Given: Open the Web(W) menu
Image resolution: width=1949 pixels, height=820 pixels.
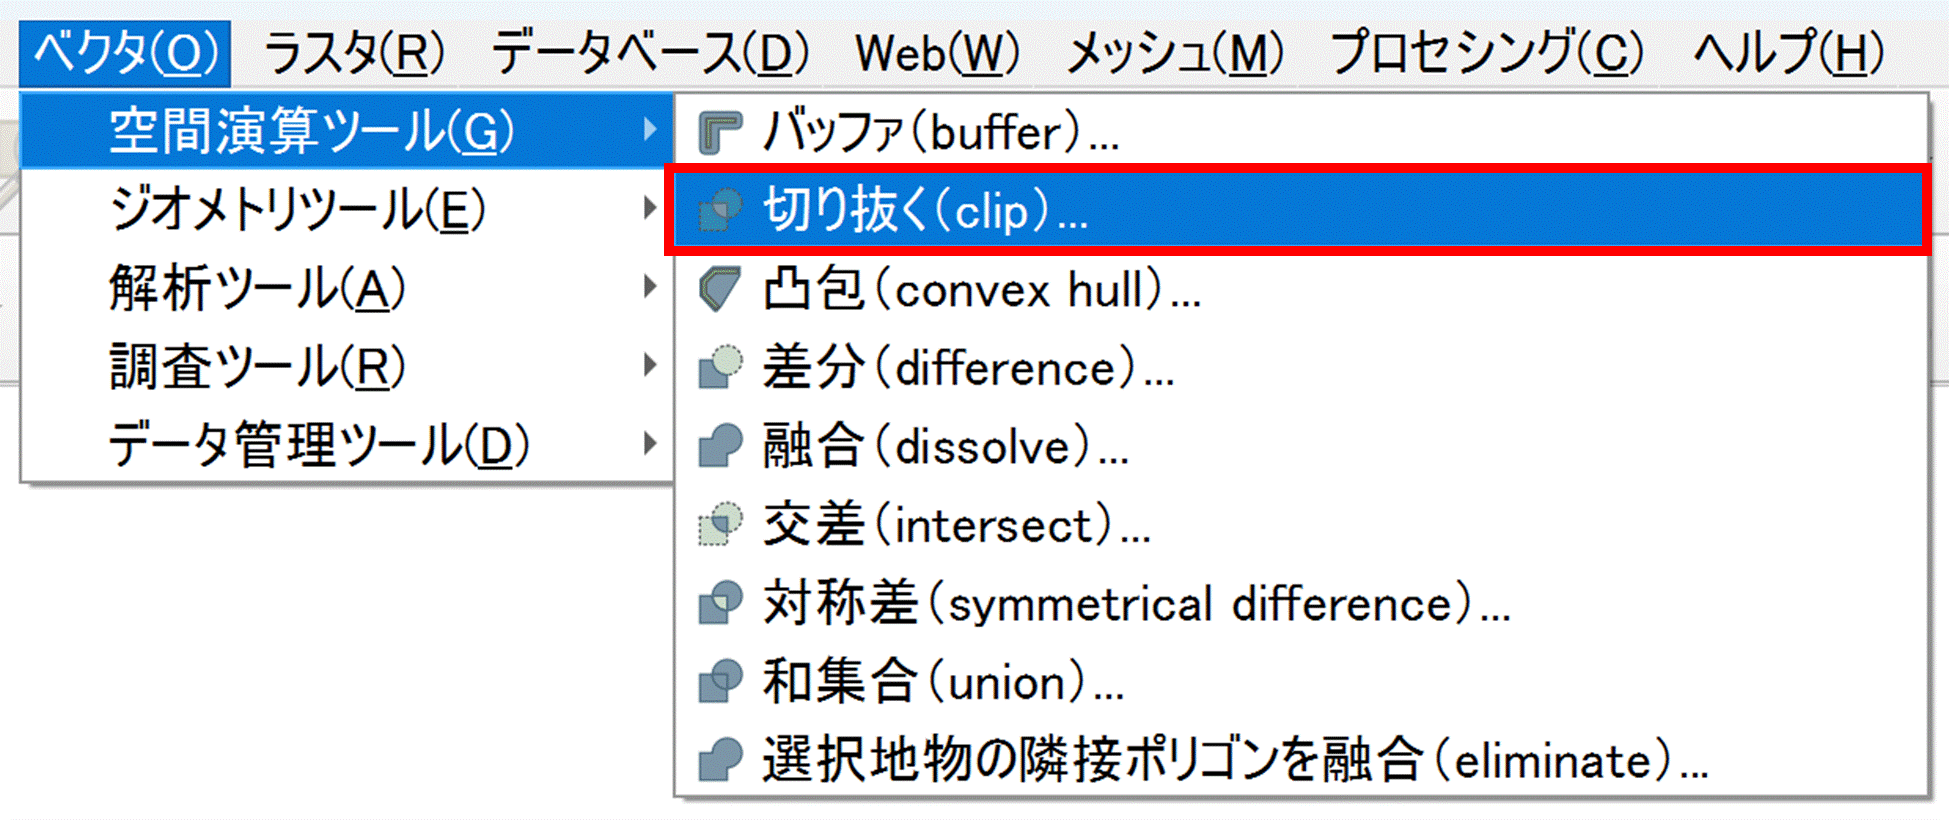Looking at the screenshot, I should tap(937, 52).
